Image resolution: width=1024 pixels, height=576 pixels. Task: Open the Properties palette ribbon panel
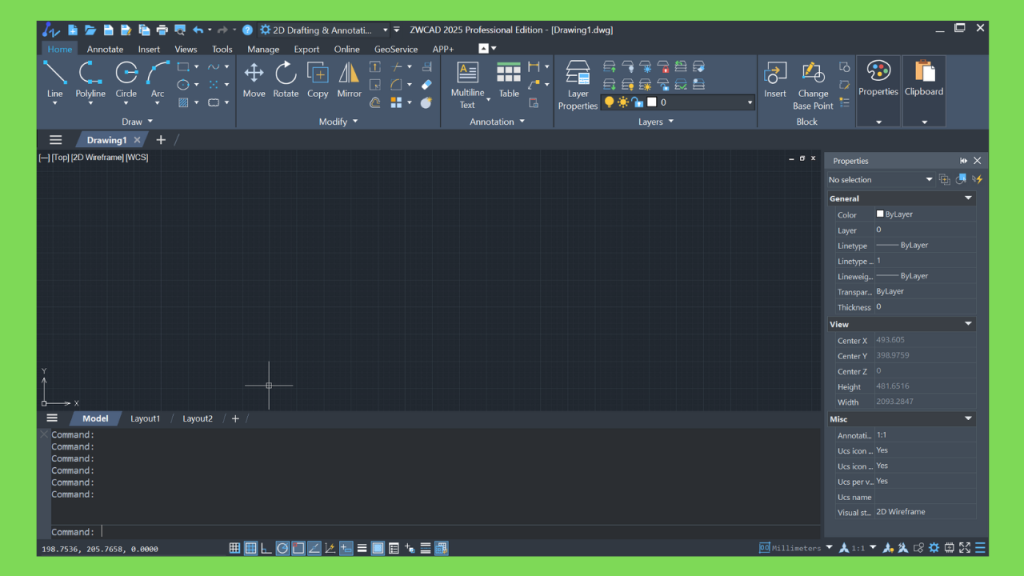click(x=878, y=90)
